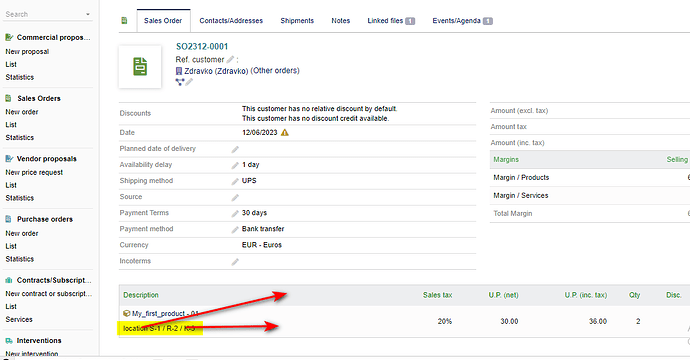Open the Vendor proposals menu heading
Screen dimensions: 690x360
tap(47, 158)
